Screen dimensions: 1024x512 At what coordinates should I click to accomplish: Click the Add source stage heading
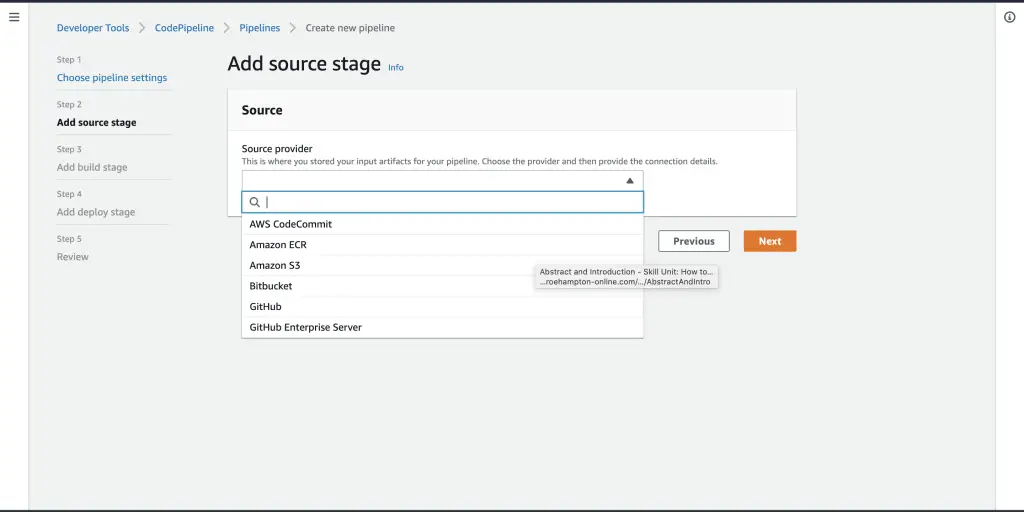pyautogui.click(x=304, y=64)
